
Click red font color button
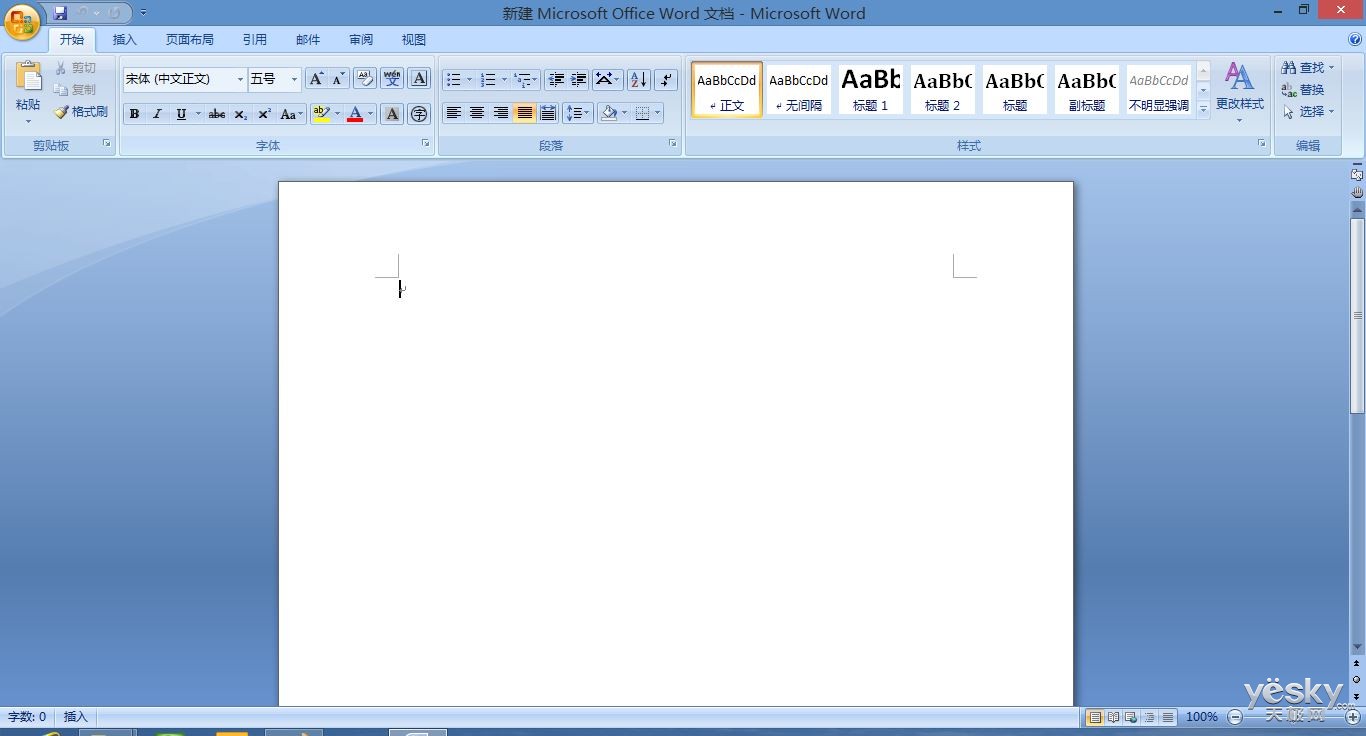(x=355, y=114)
